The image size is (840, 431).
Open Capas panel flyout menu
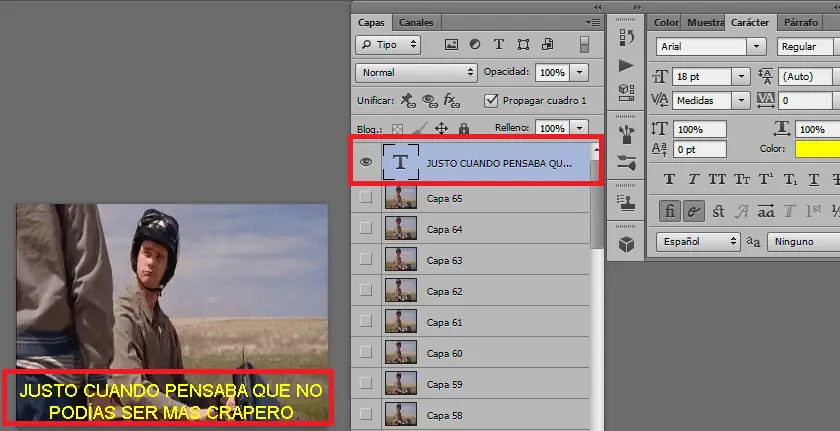coord(593,22)
